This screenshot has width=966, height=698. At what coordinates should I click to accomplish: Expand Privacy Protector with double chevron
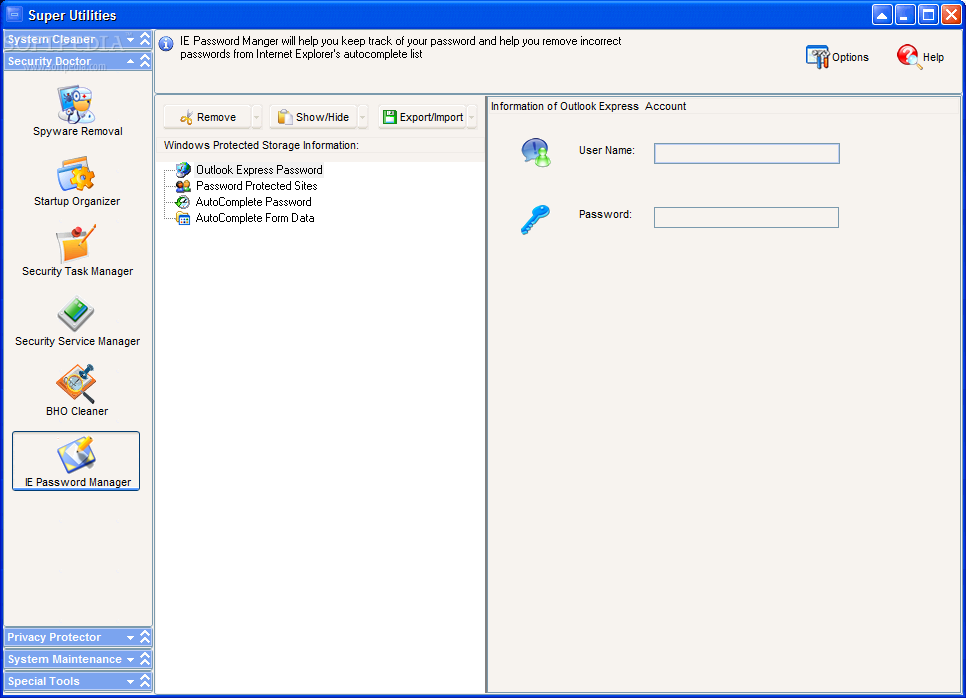click(x=145, y=637)
